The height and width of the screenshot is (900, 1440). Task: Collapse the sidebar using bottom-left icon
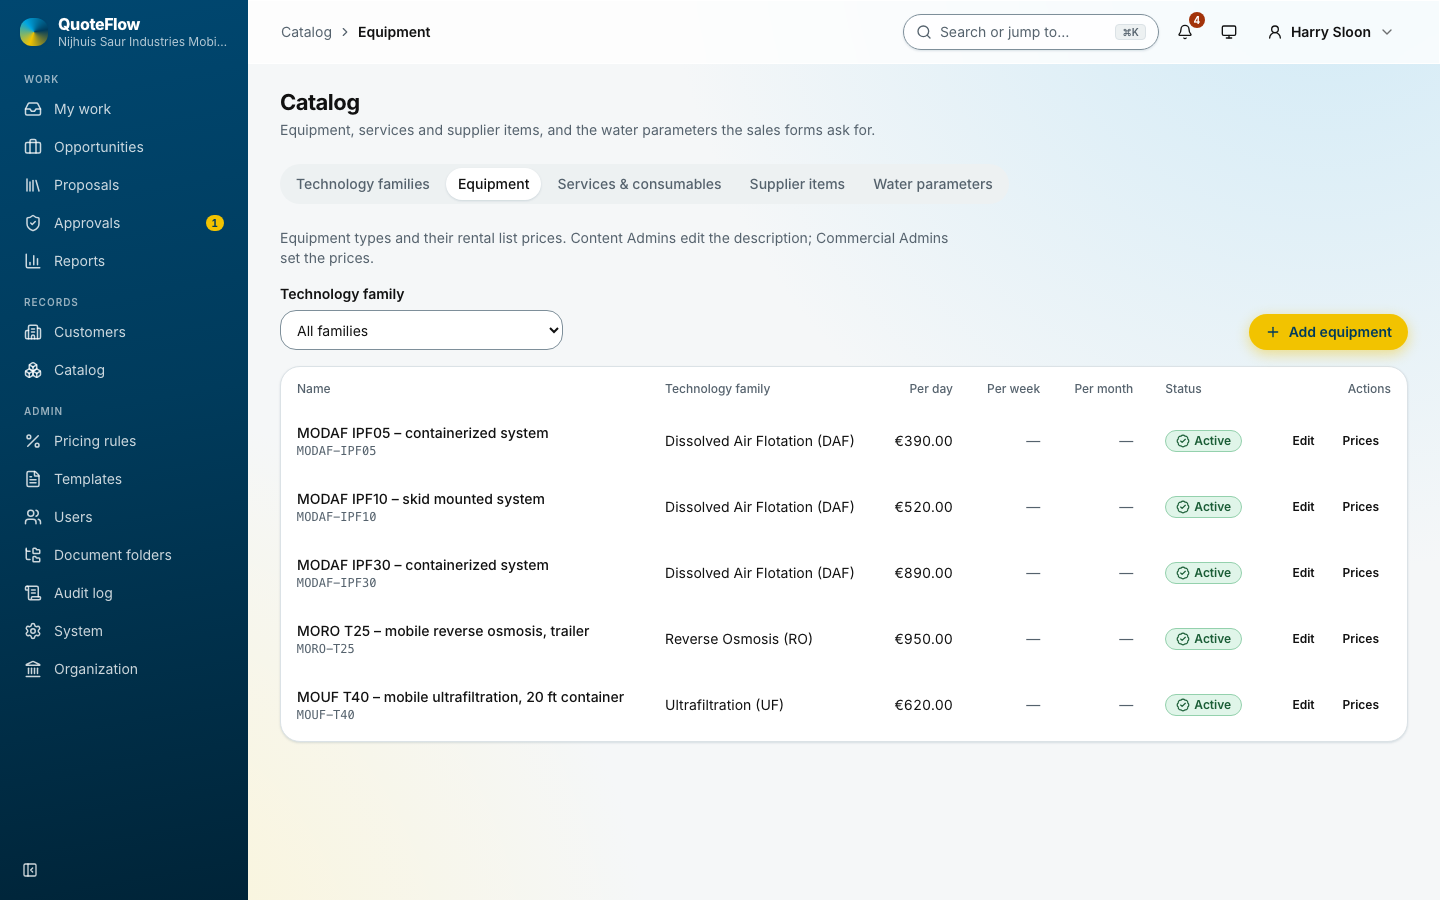tap(30, 870)
